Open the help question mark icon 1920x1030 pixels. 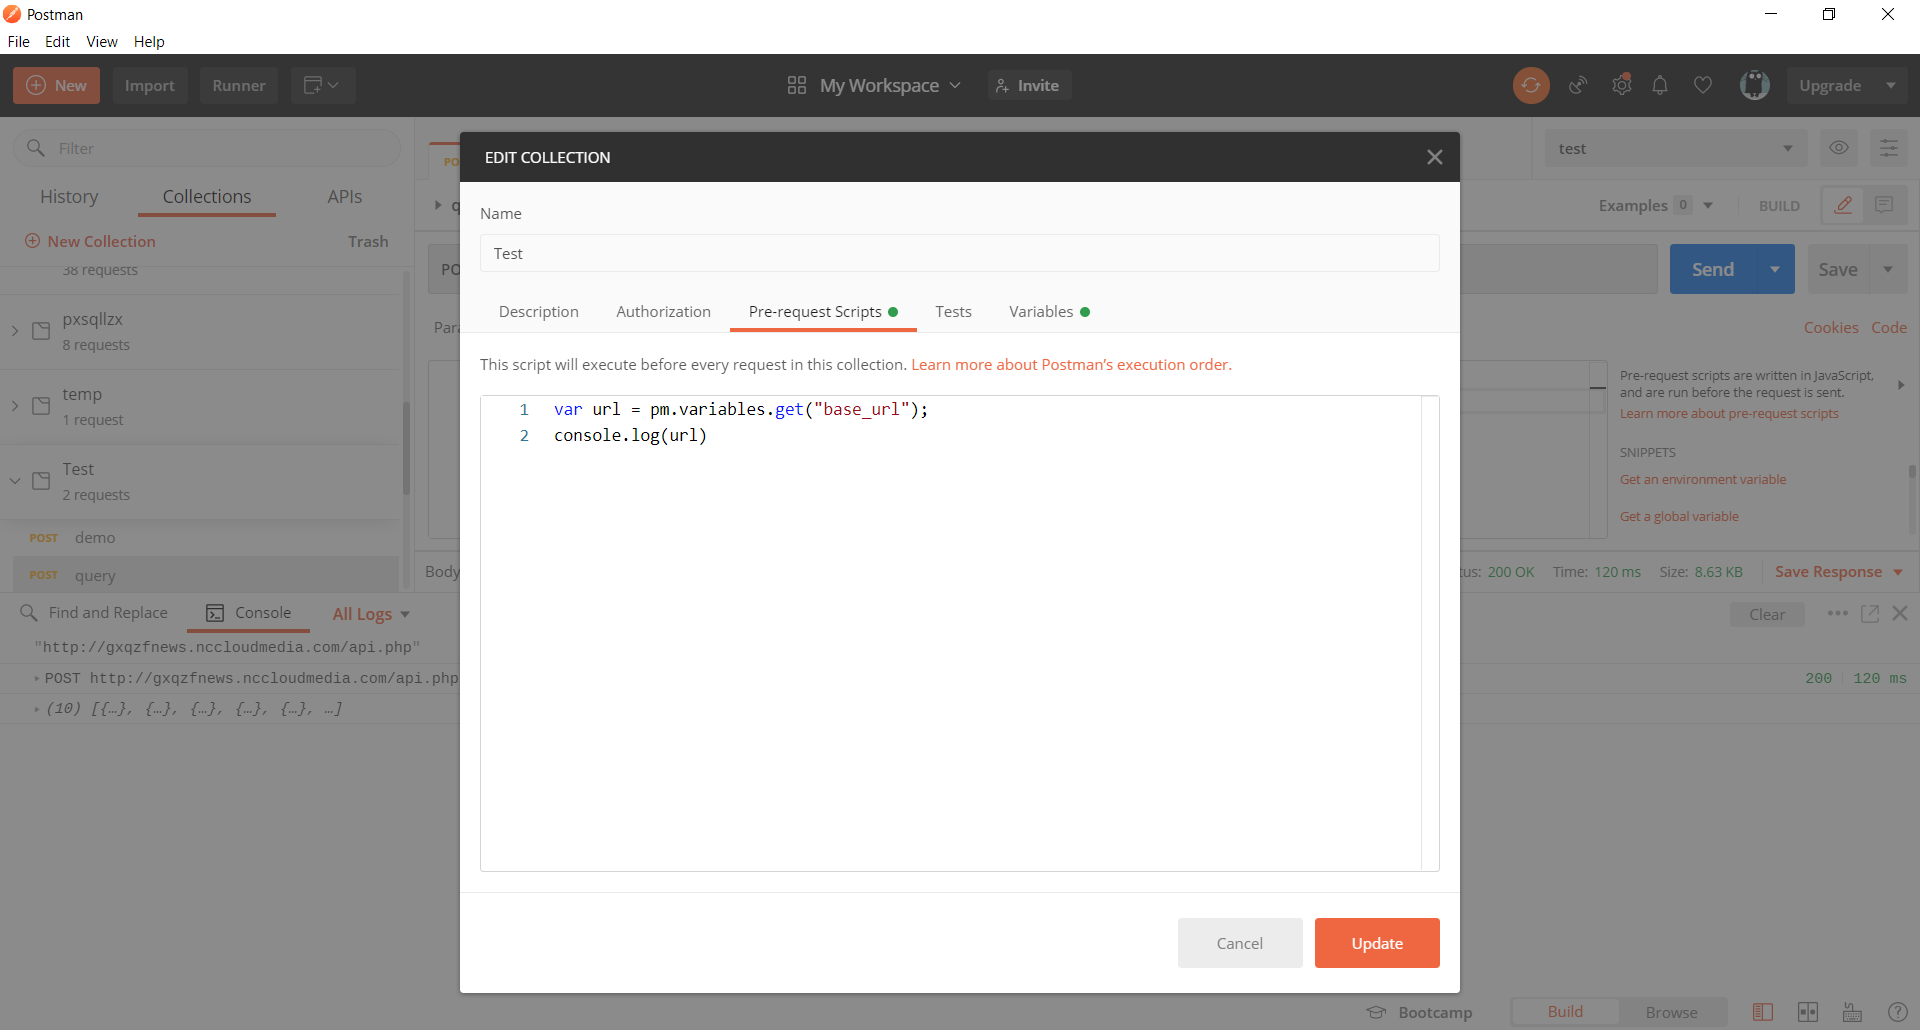tap(1897, 1012)
